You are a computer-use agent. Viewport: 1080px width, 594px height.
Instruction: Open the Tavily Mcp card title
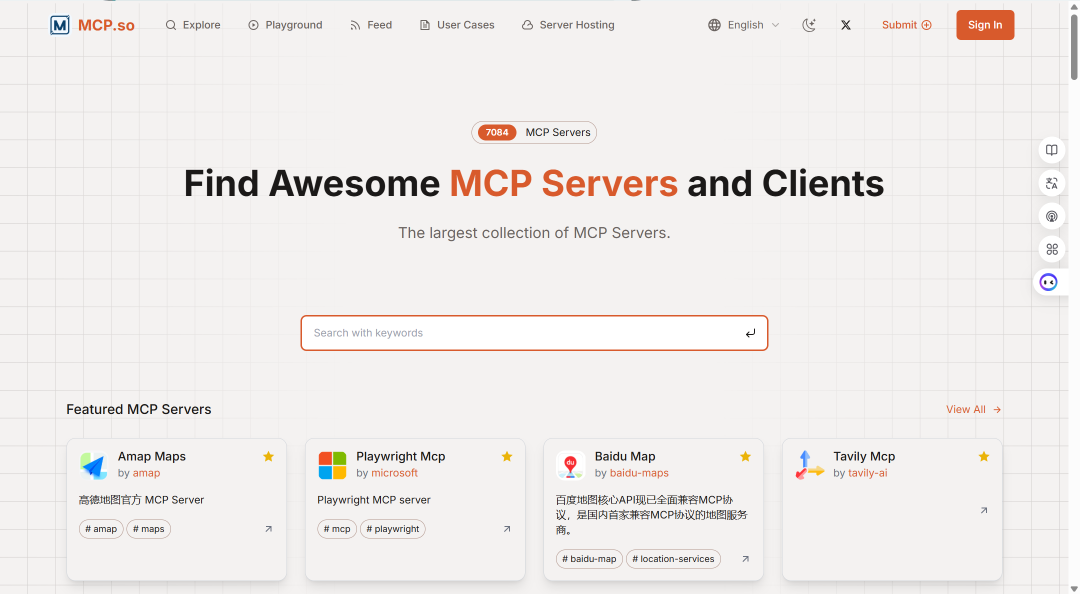pyautogui.click(x=864, y=456)
